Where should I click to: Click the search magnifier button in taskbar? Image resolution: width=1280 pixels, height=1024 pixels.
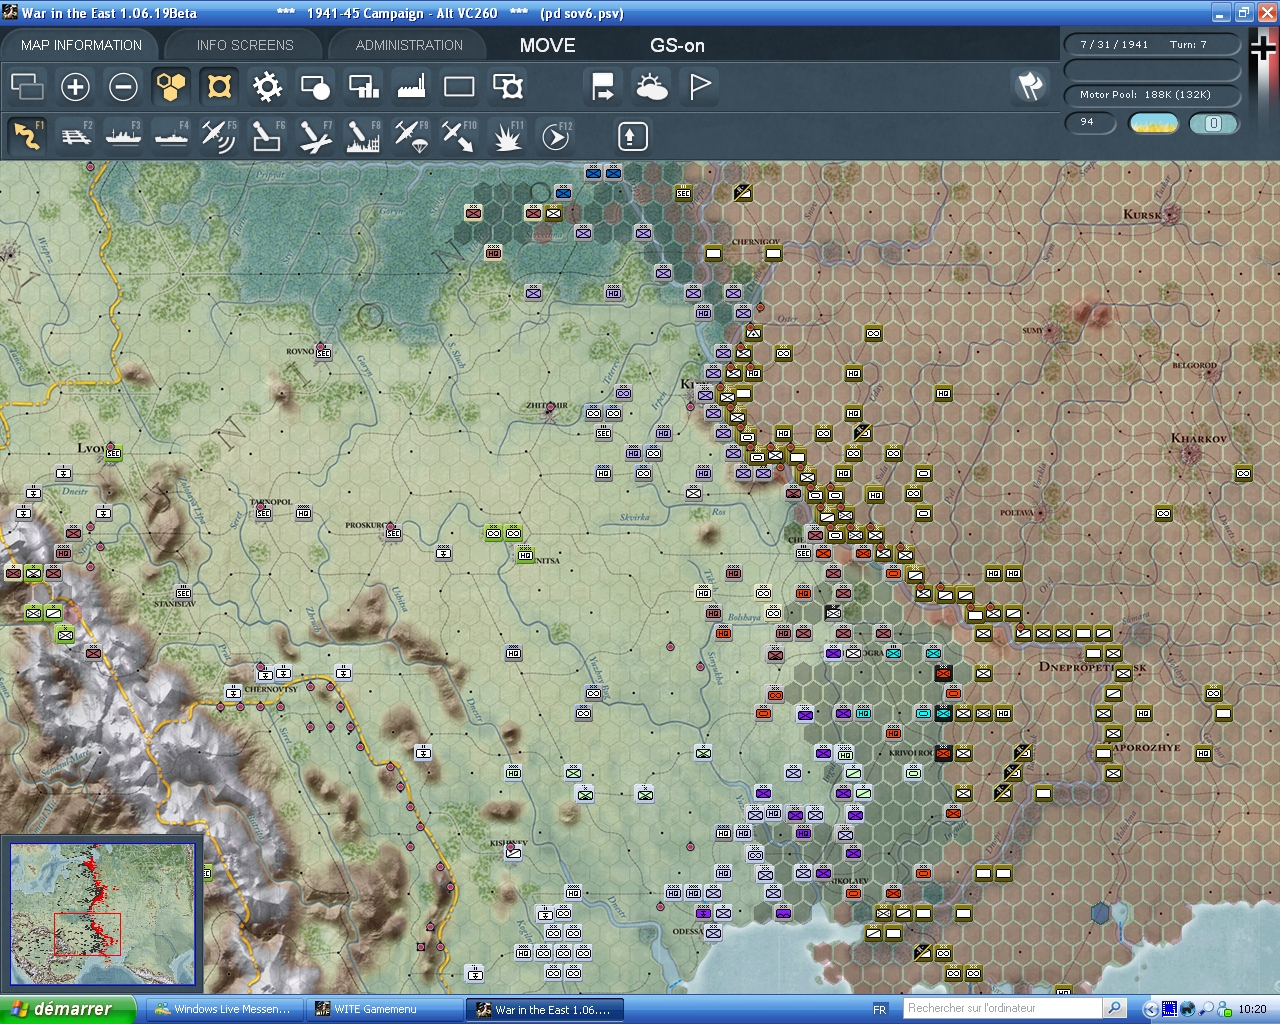pos(1114,1009)
